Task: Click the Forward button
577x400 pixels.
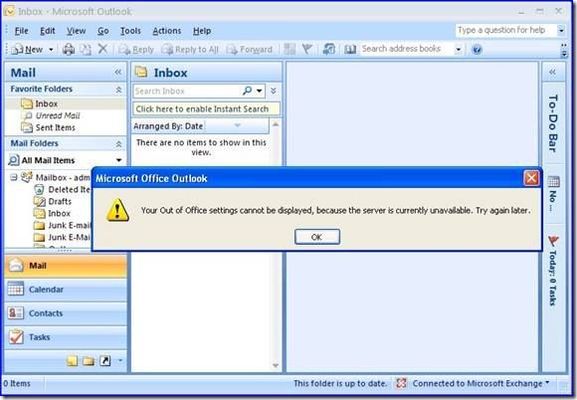Action: [249, 49]
